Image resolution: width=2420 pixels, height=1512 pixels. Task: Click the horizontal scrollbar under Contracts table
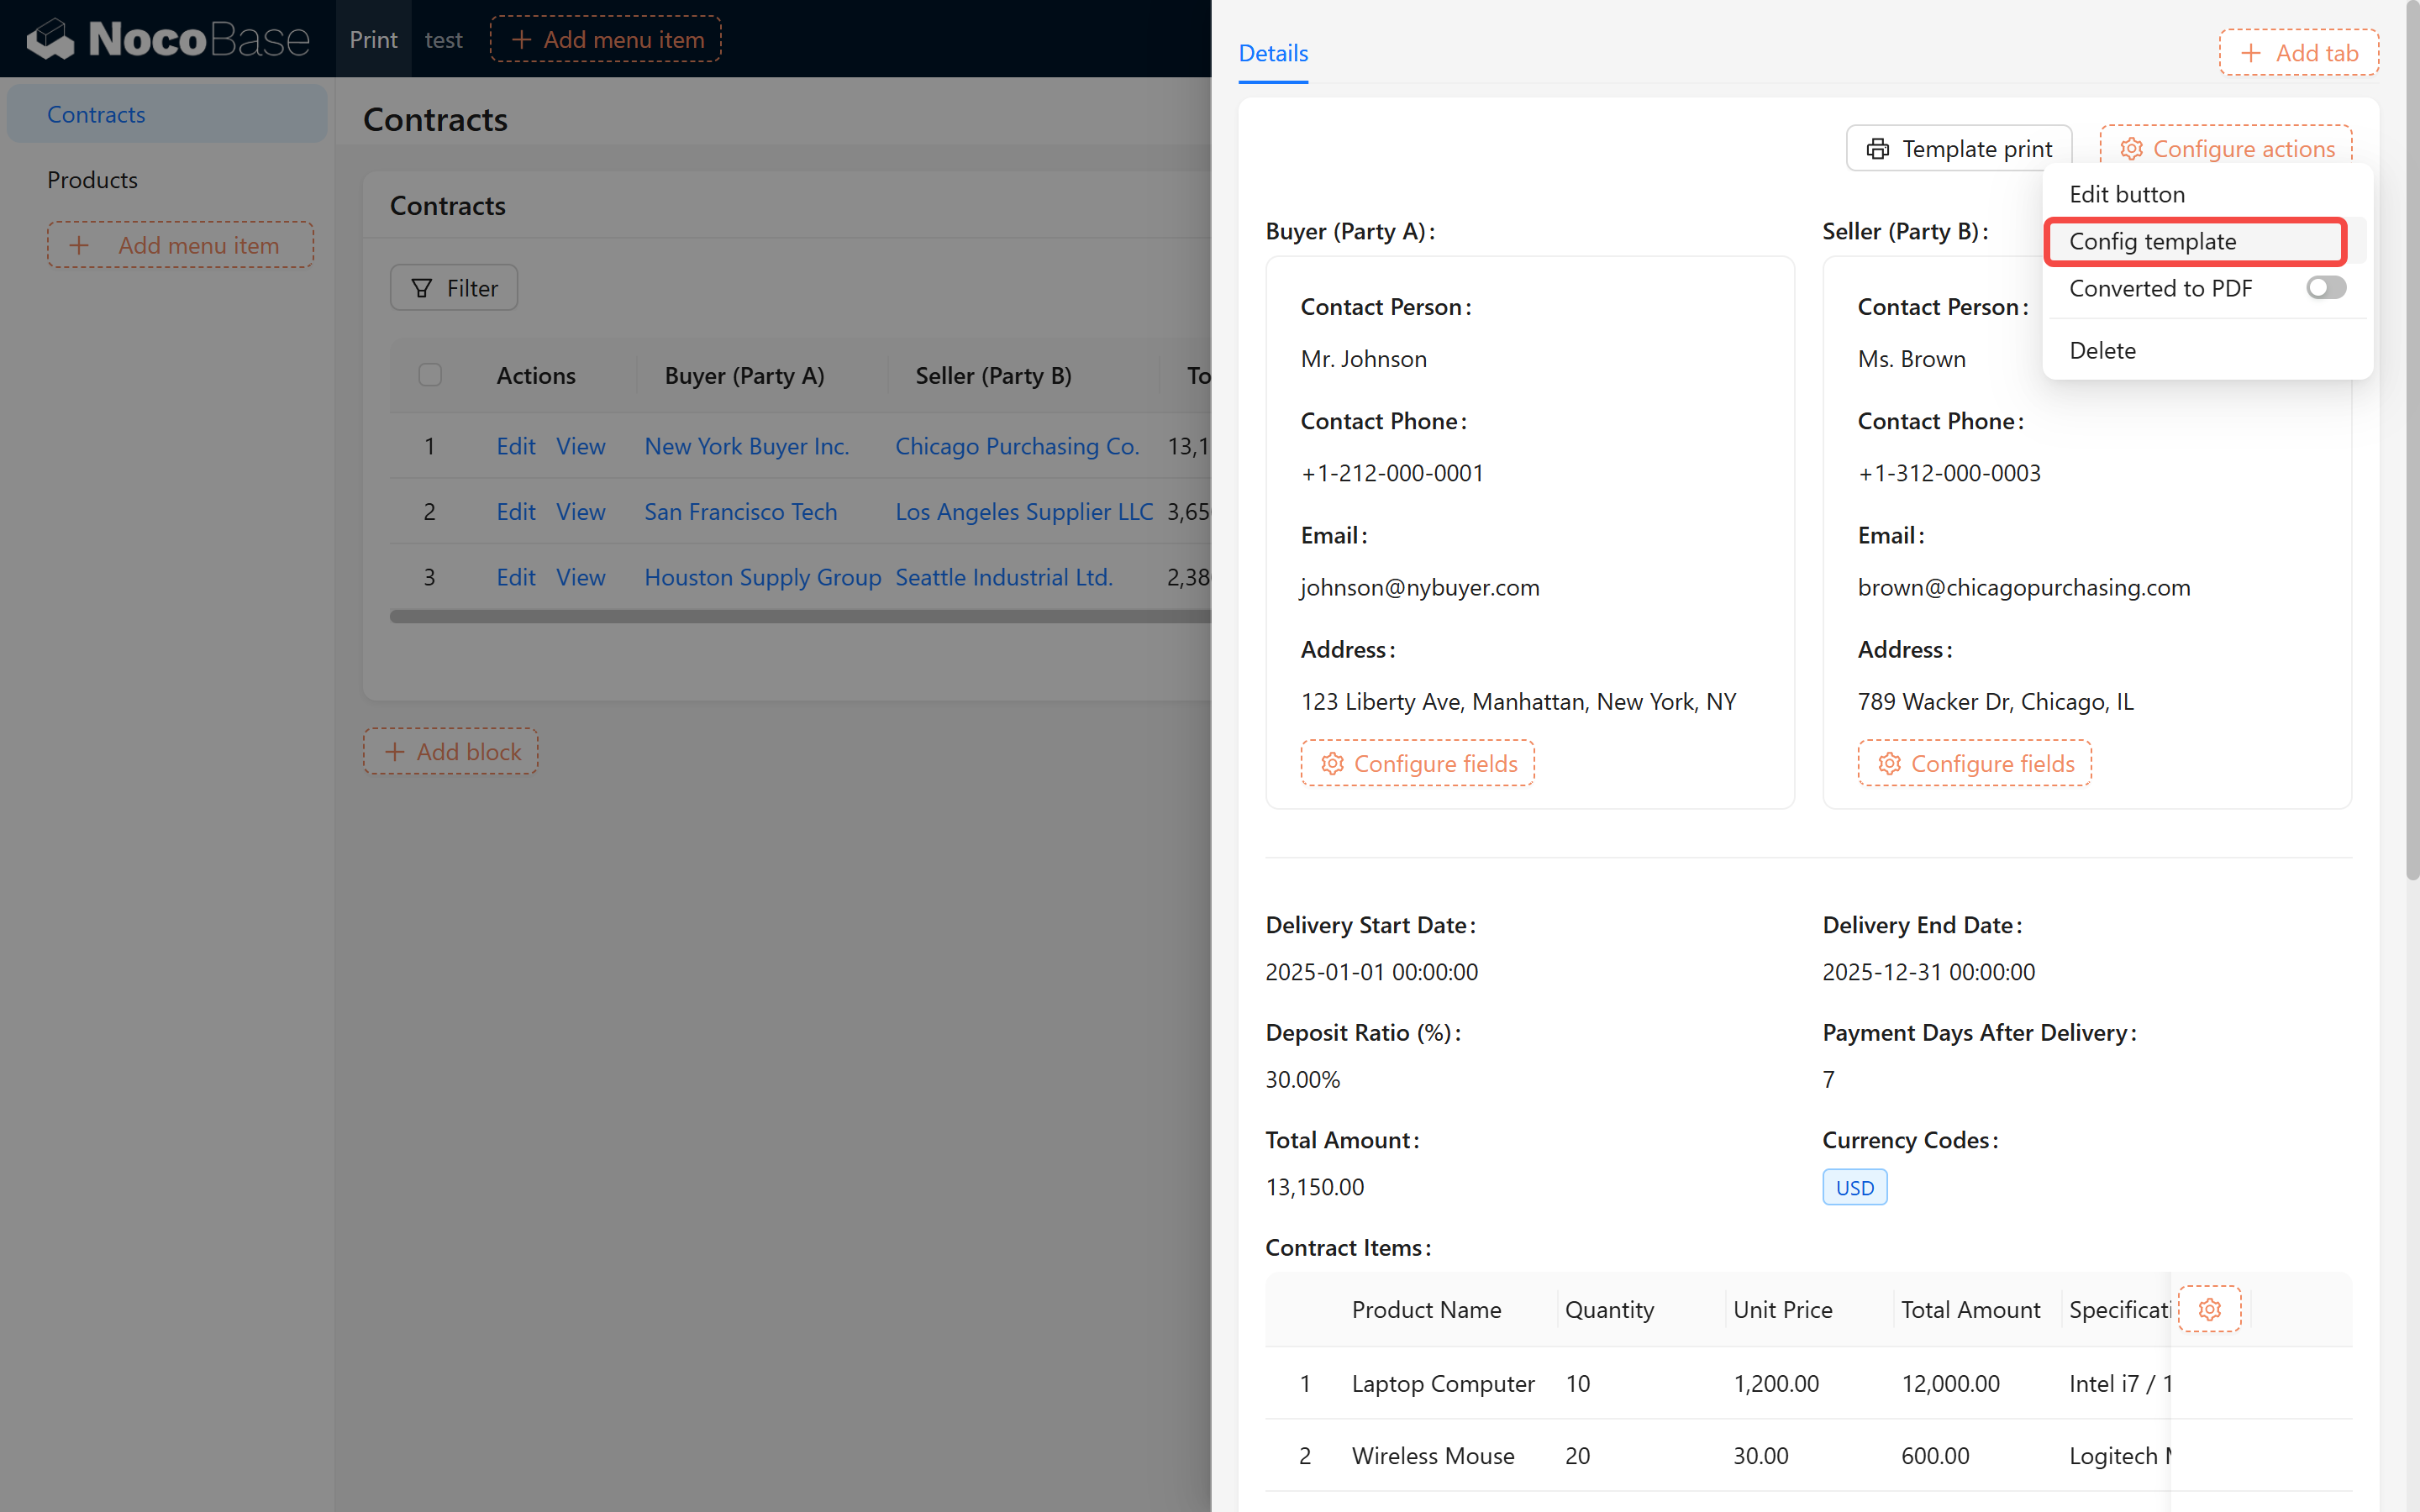tap(800, 616)
